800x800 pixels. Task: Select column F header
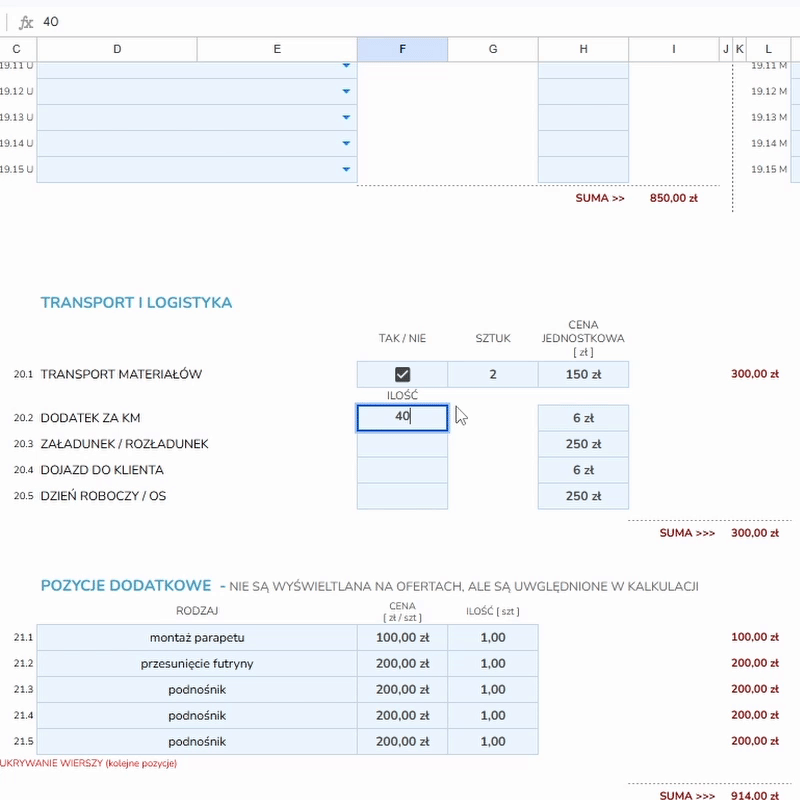402,49
